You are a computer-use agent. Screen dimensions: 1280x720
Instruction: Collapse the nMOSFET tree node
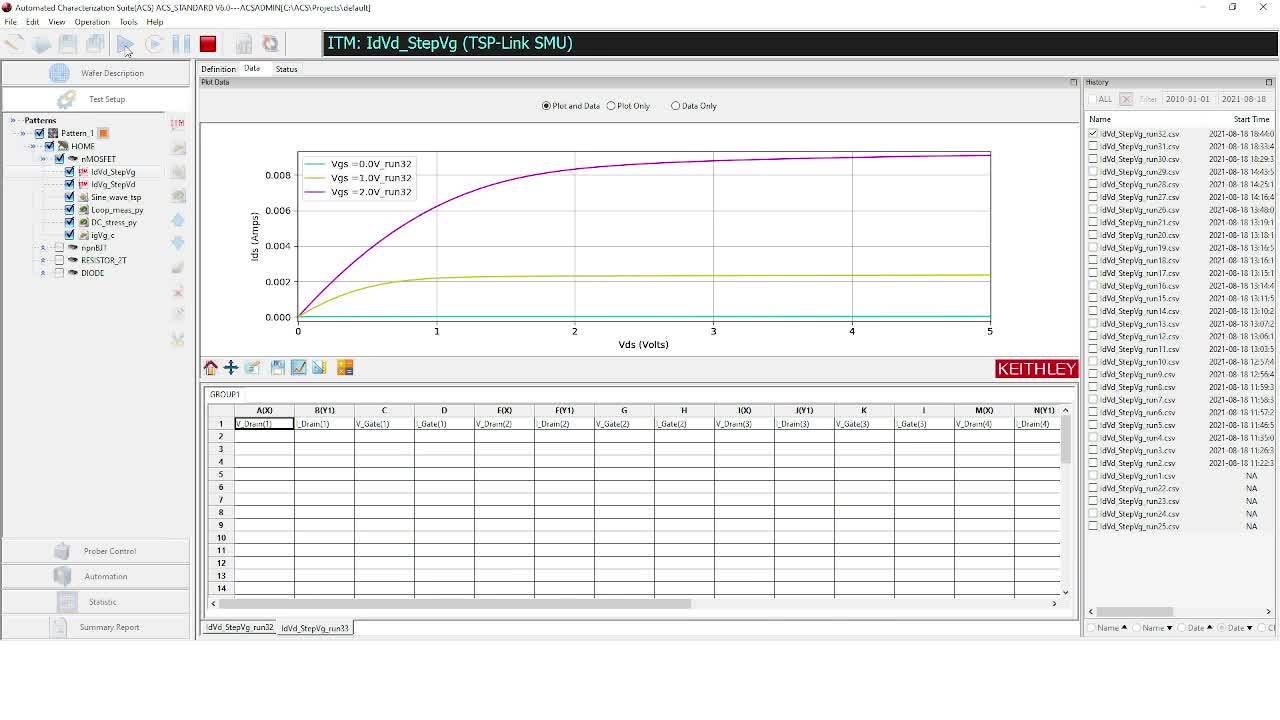[42, 159]
